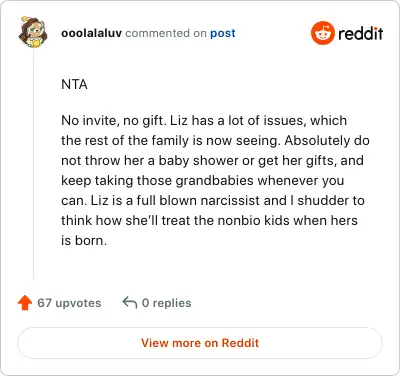Click the "commented on" gray text

pyautogui.click(x=166, y=33)
